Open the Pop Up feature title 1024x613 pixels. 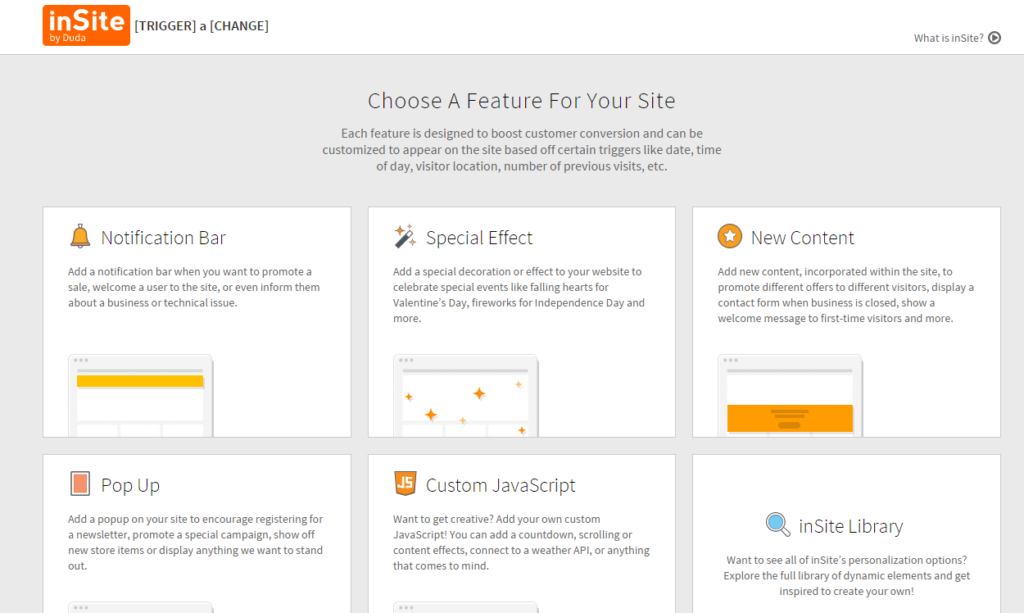click(x=130, y=486)
